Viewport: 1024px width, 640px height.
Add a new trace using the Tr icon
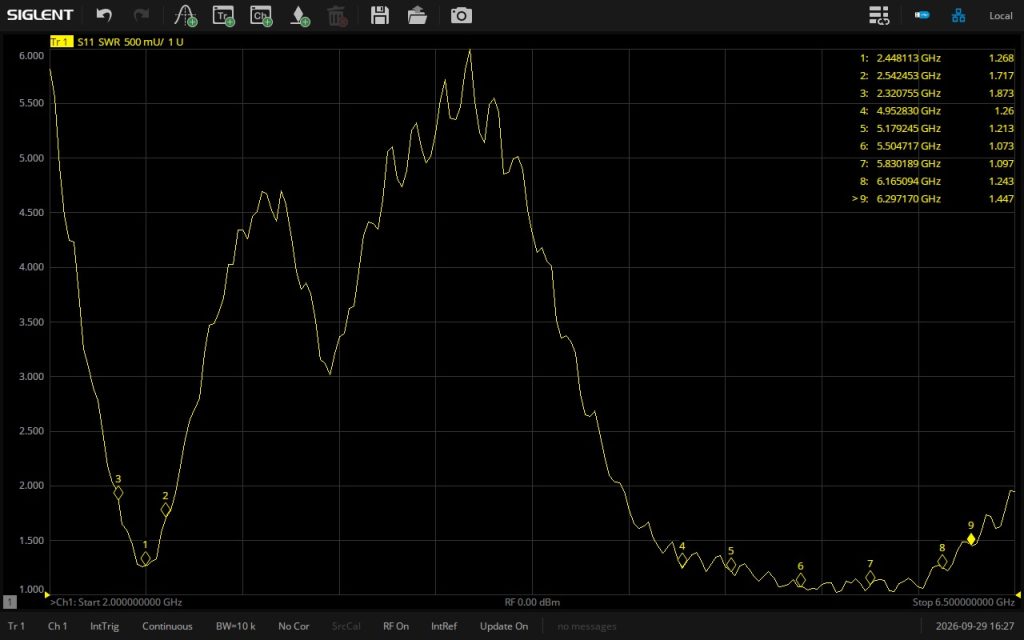(x=224, y=15)
